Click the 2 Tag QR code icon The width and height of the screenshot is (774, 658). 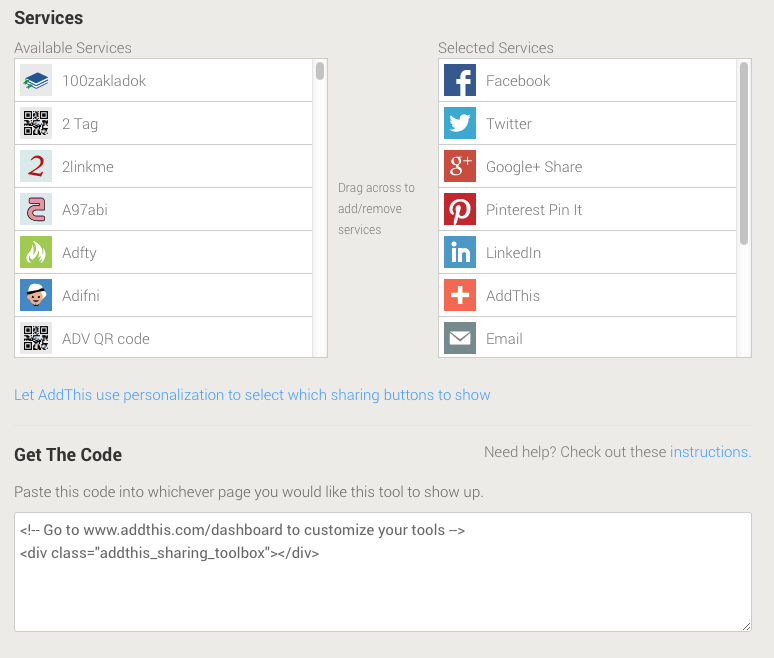36,123
